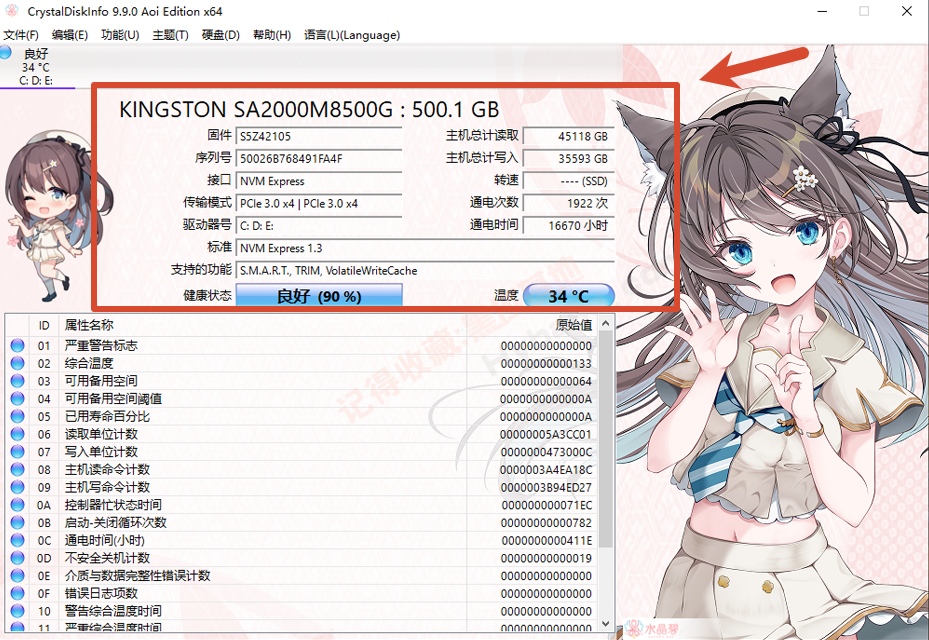
Task: Open the 文件(F) menu
Action: 21,35
